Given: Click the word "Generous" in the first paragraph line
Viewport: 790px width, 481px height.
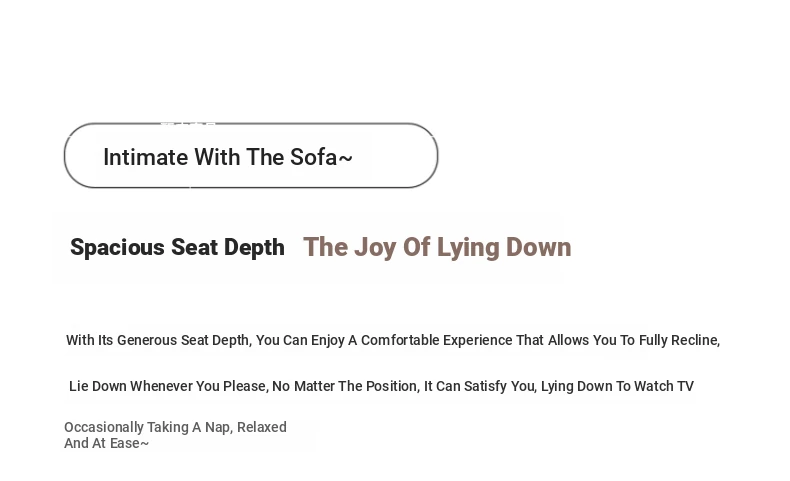Looking at the screenshot, I should (x=147, y=340).
